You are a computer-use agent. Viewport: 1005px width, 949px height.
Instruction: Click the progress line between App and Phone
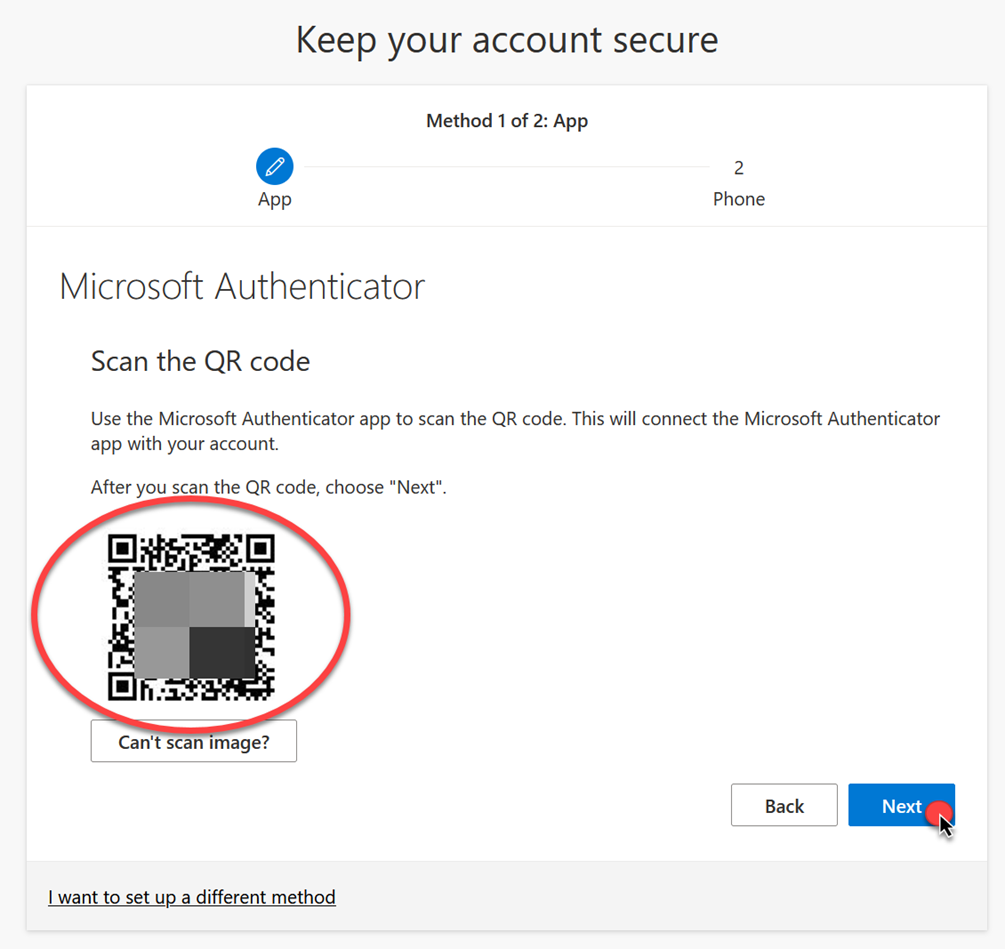click(x=500, y=167)
